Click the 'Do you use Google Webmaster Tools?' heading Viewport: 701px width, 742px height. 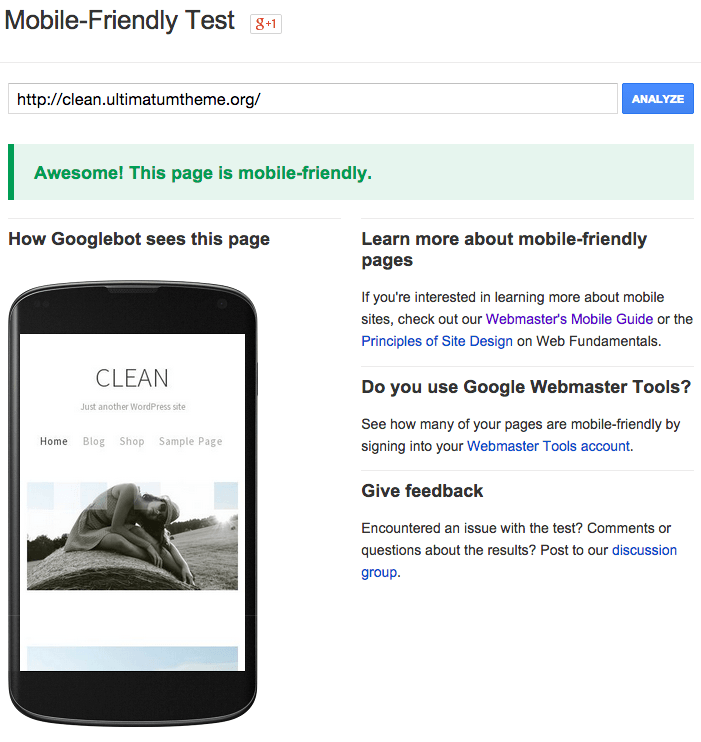[526, 387]
